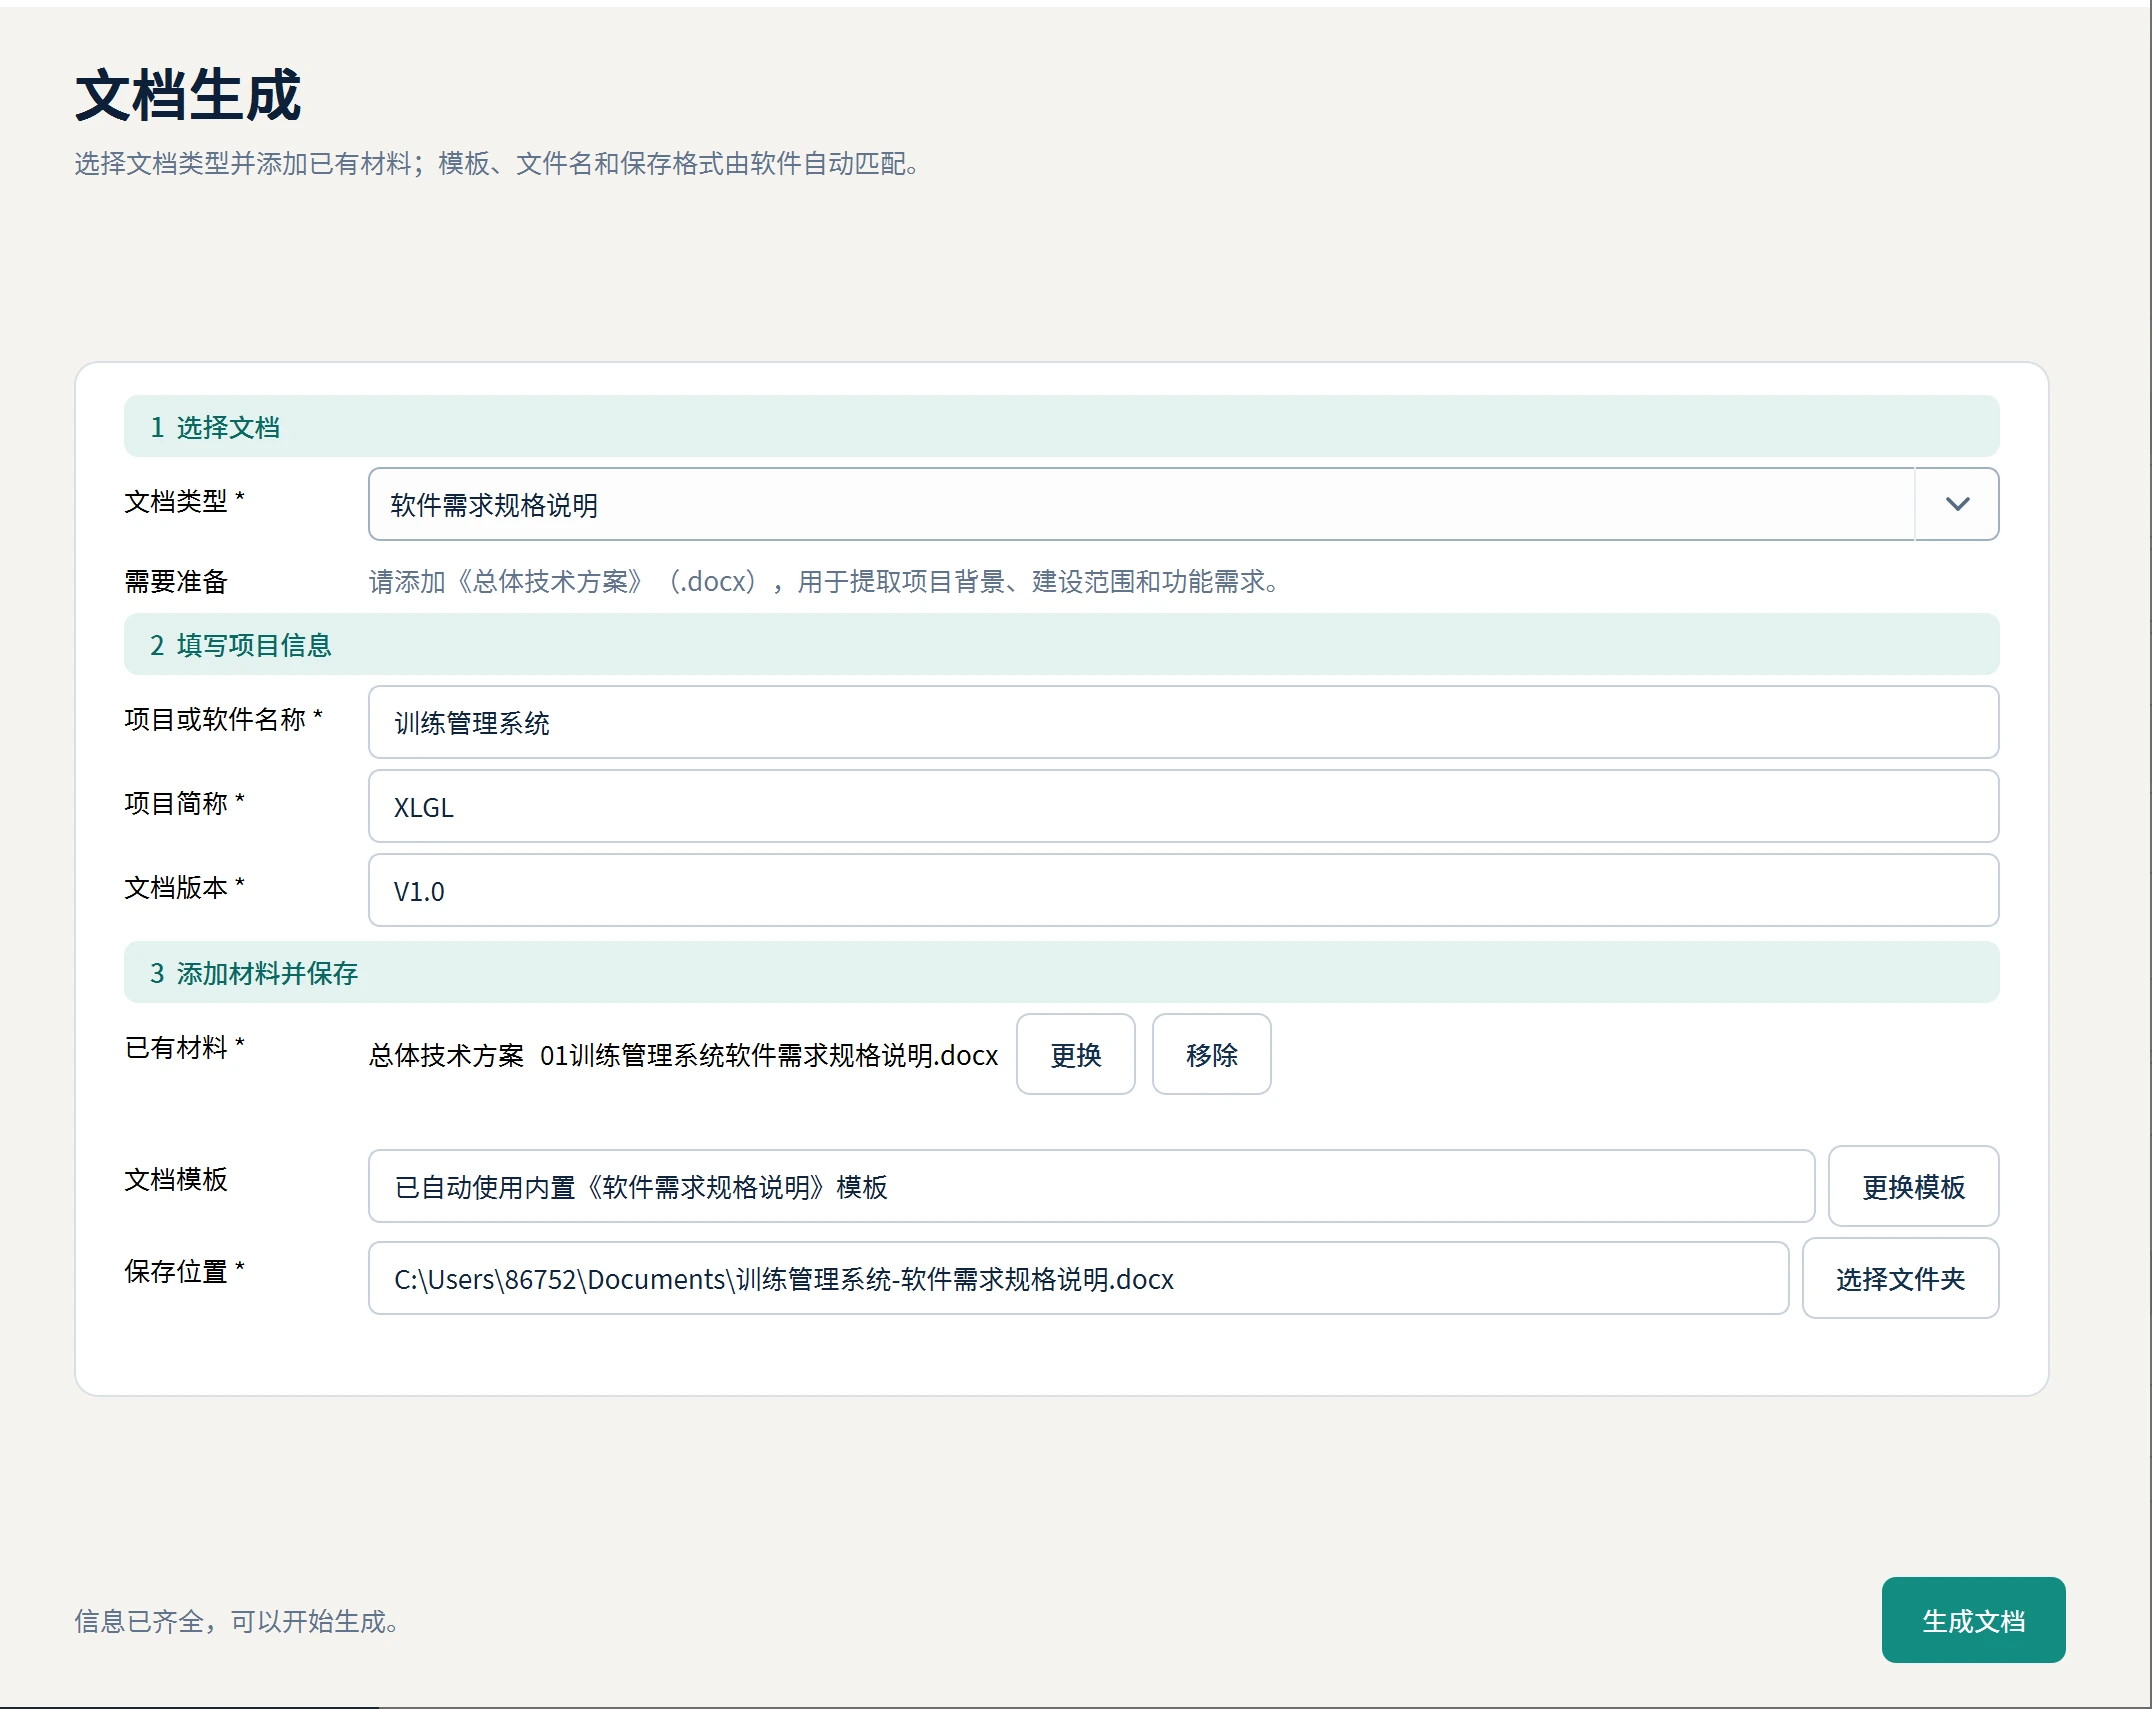Image resolution: width=2152 pixels, height=1709 pixels.
Task: Click the 文档版本 * label
Action: coord(184,887)
